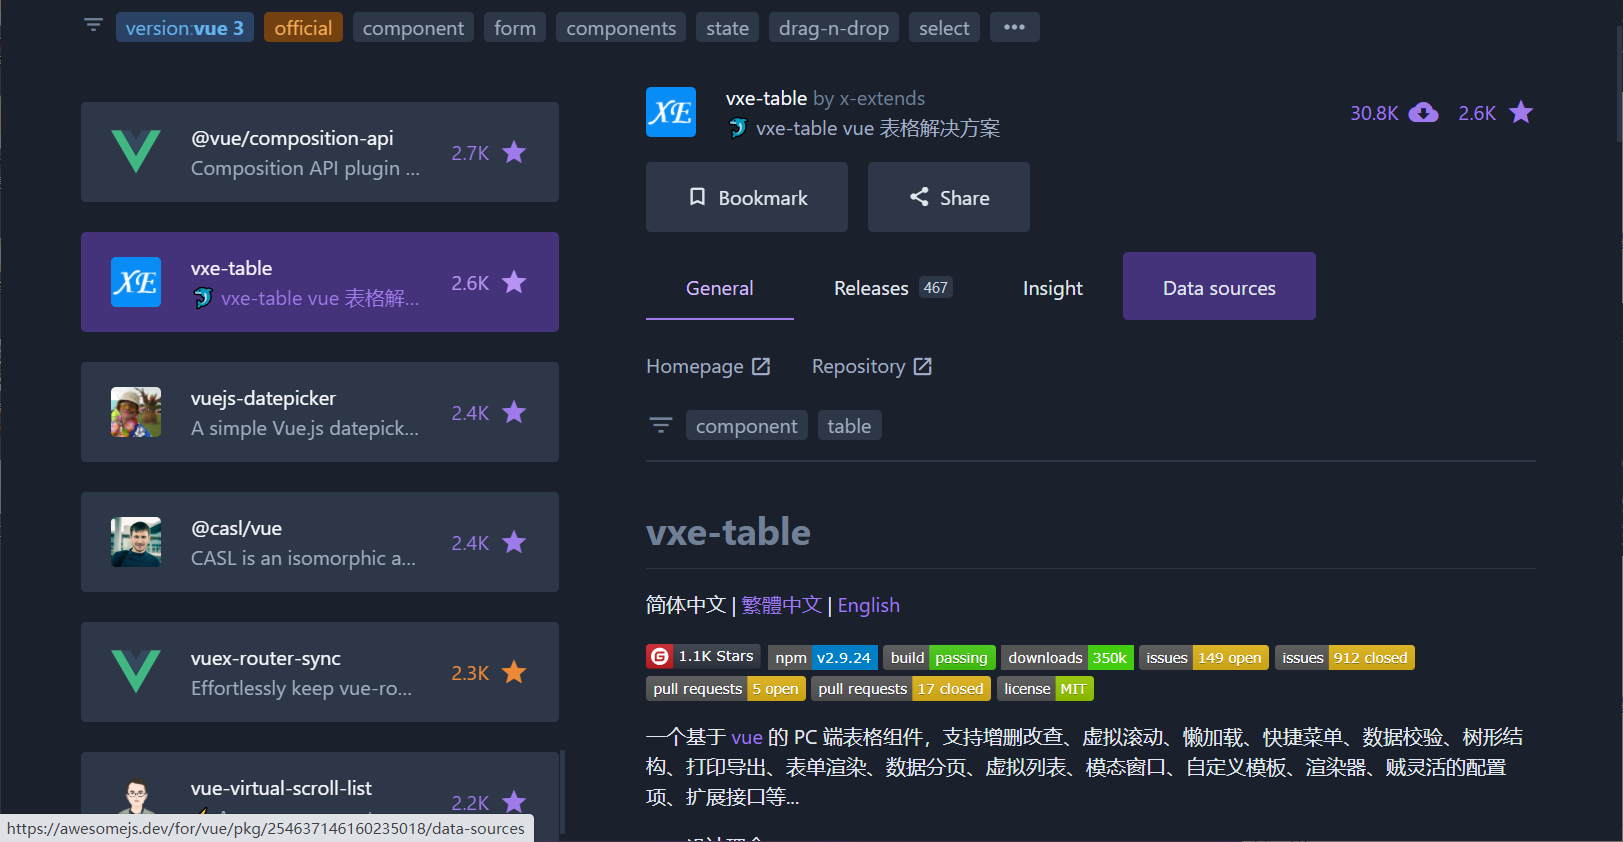Click the downloads 350k badge
This screenshot has height=842, width=1623.
1067,657
